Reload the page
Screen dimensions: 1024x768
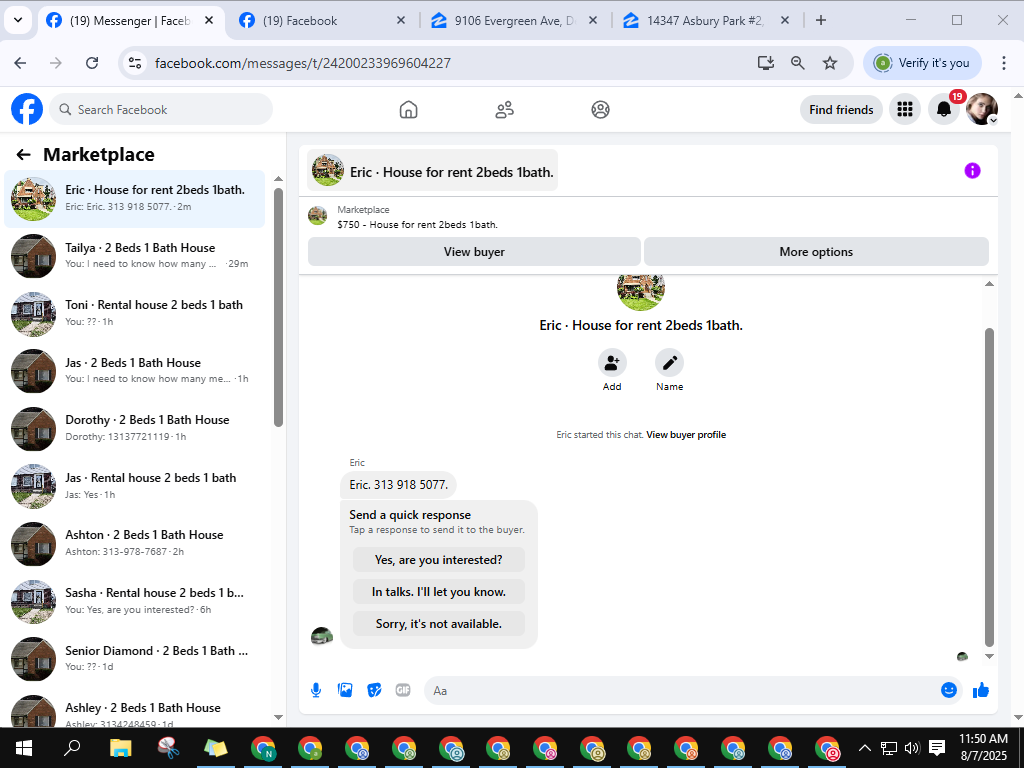tap(92, 63)
